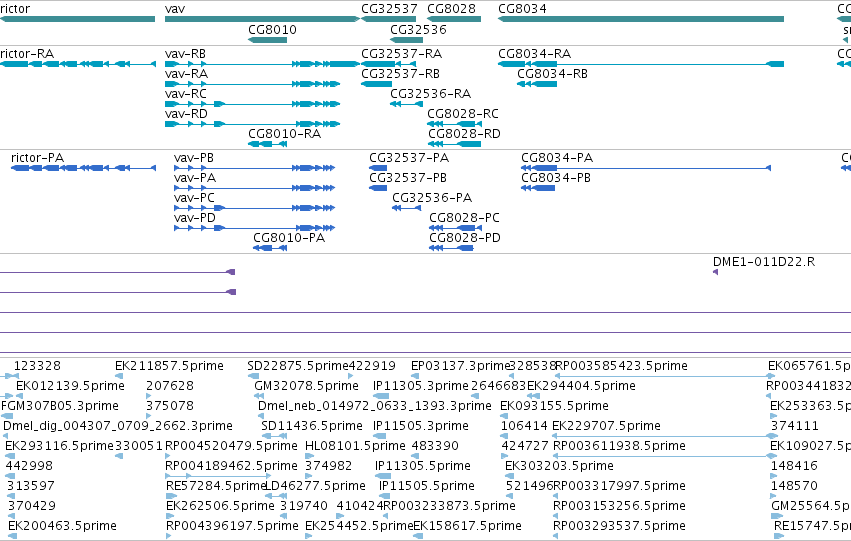This screenshot has width=851, height=541.
Task: Select the CG32536-RA transcript label
Action: [430, 94]
